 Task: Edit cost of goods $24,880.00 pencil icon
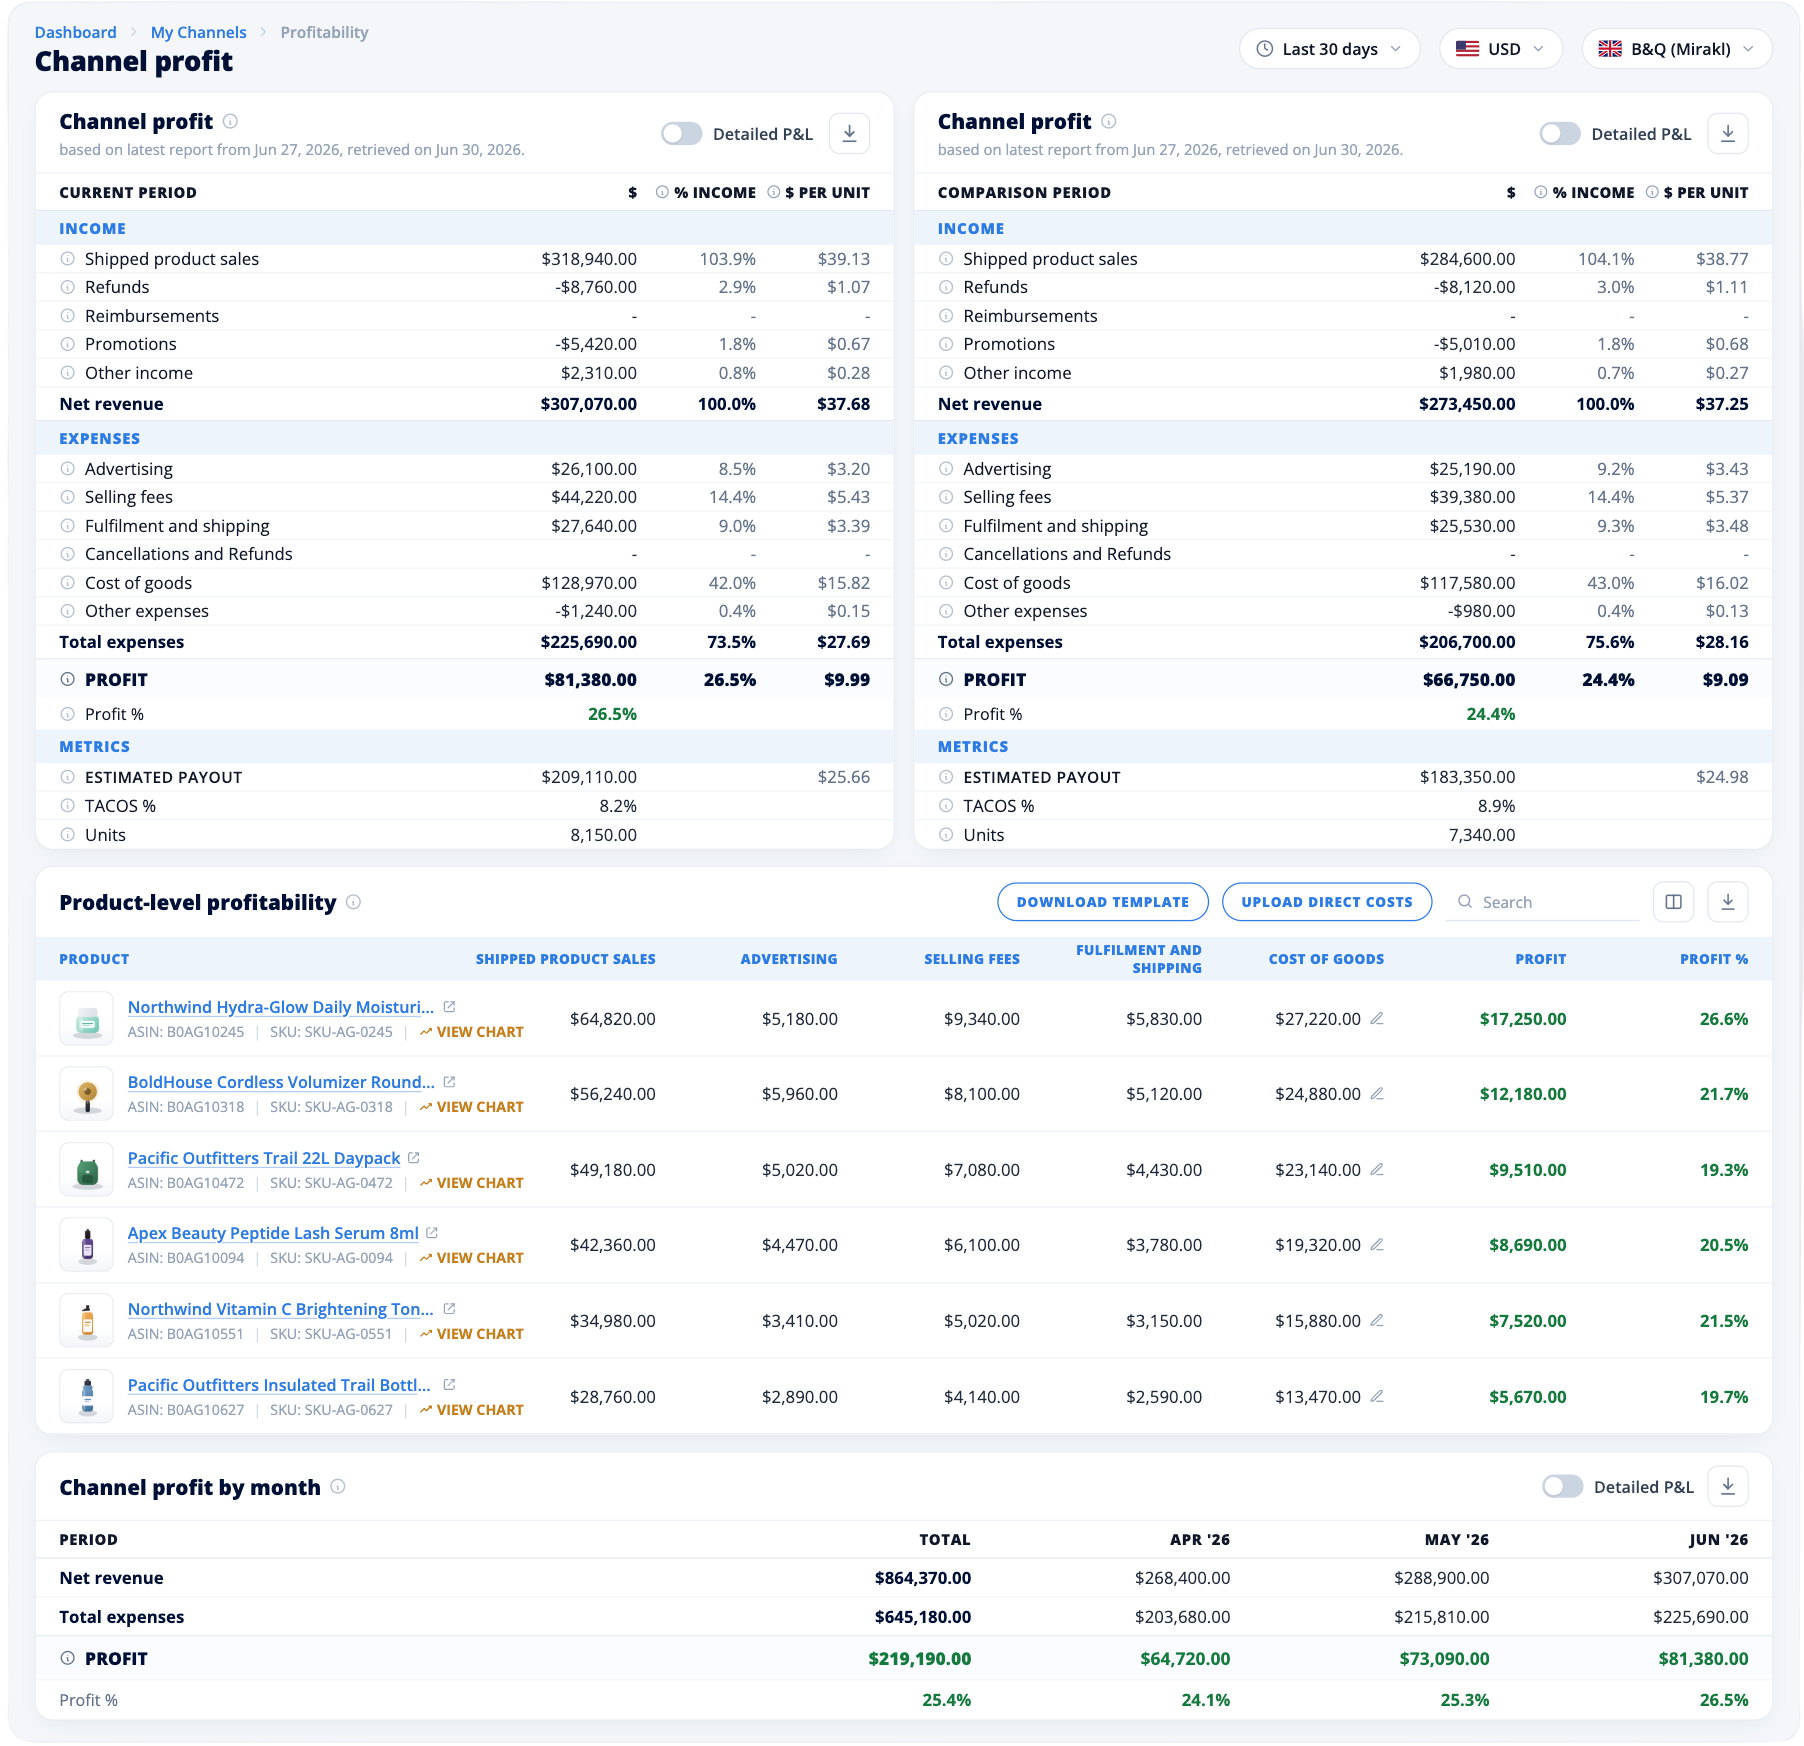[x=1377, y=1094]
